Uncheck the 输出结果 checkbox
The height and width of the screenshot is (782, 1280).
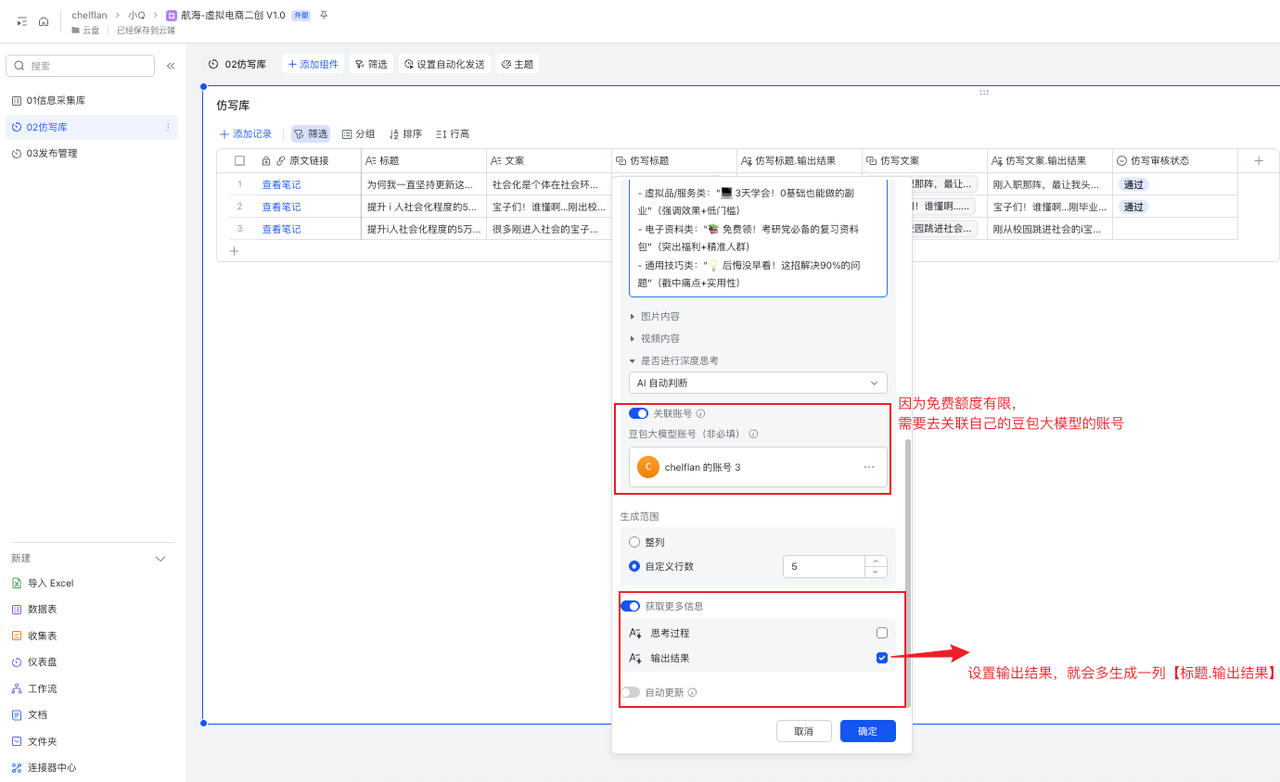(882, 658)
